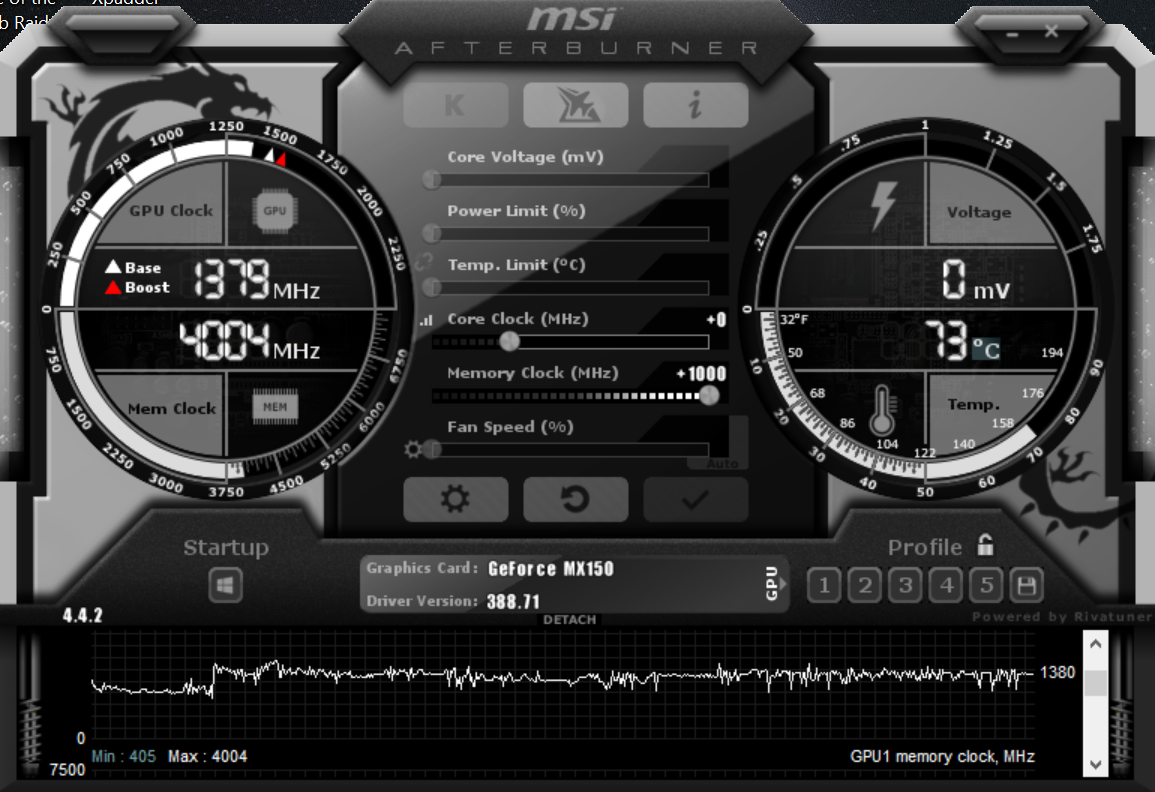Click the lightning bolt voltage icon
Viewport: 1155px width, 792px height.
[x=882, y=206]
